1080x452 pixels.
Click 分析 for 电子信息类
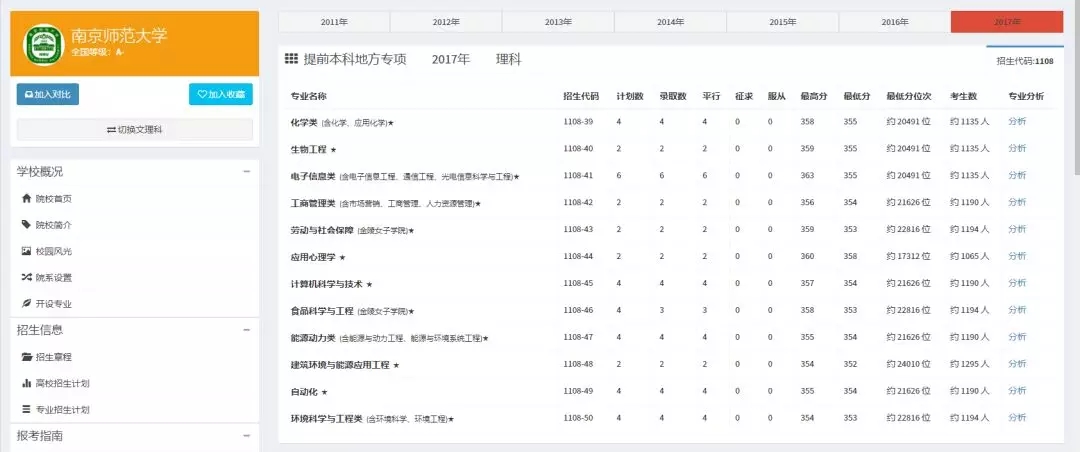click(x=1017, y=176)
